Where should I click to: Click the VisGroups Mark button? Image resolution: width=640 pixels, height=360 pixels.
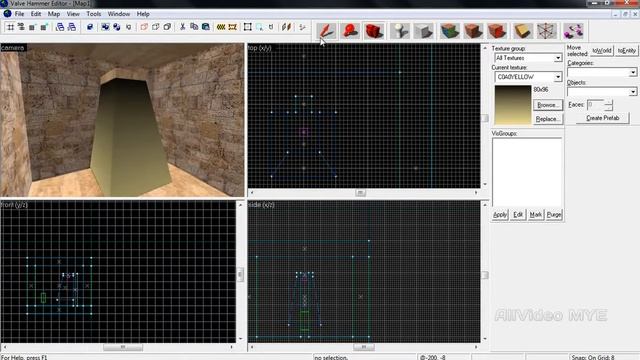536,215
